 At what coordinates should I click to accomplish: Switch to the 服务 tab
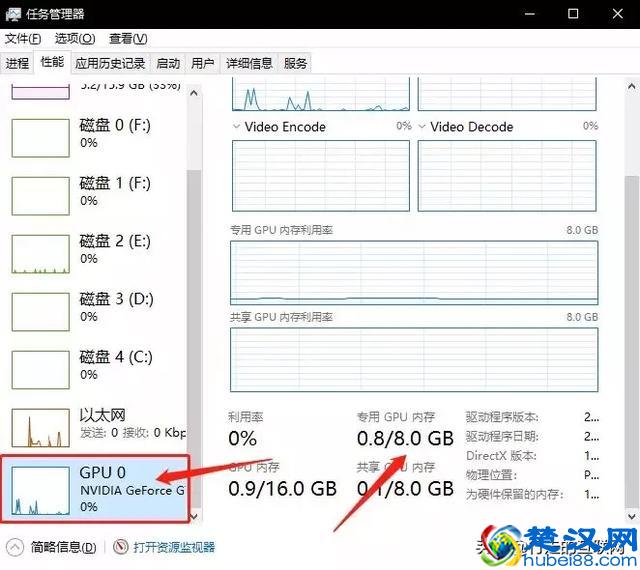[295, 63]
